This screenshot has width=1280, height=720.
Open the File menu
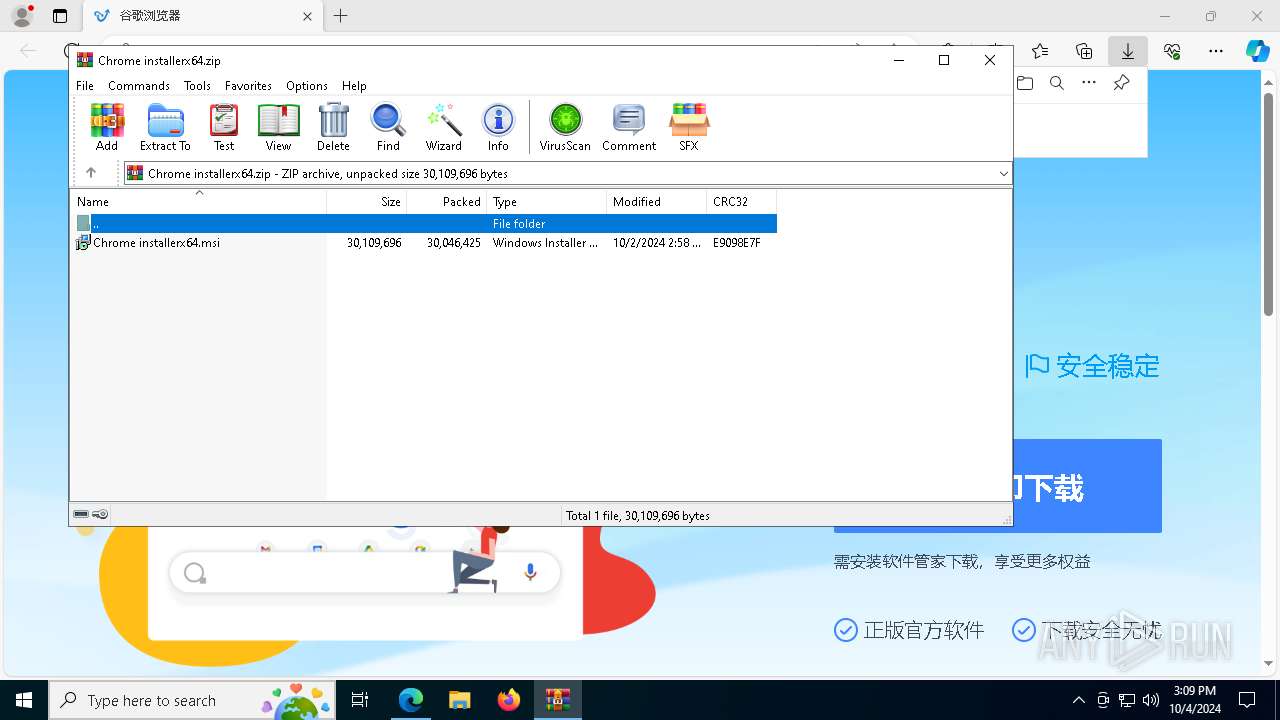(85, 86)
